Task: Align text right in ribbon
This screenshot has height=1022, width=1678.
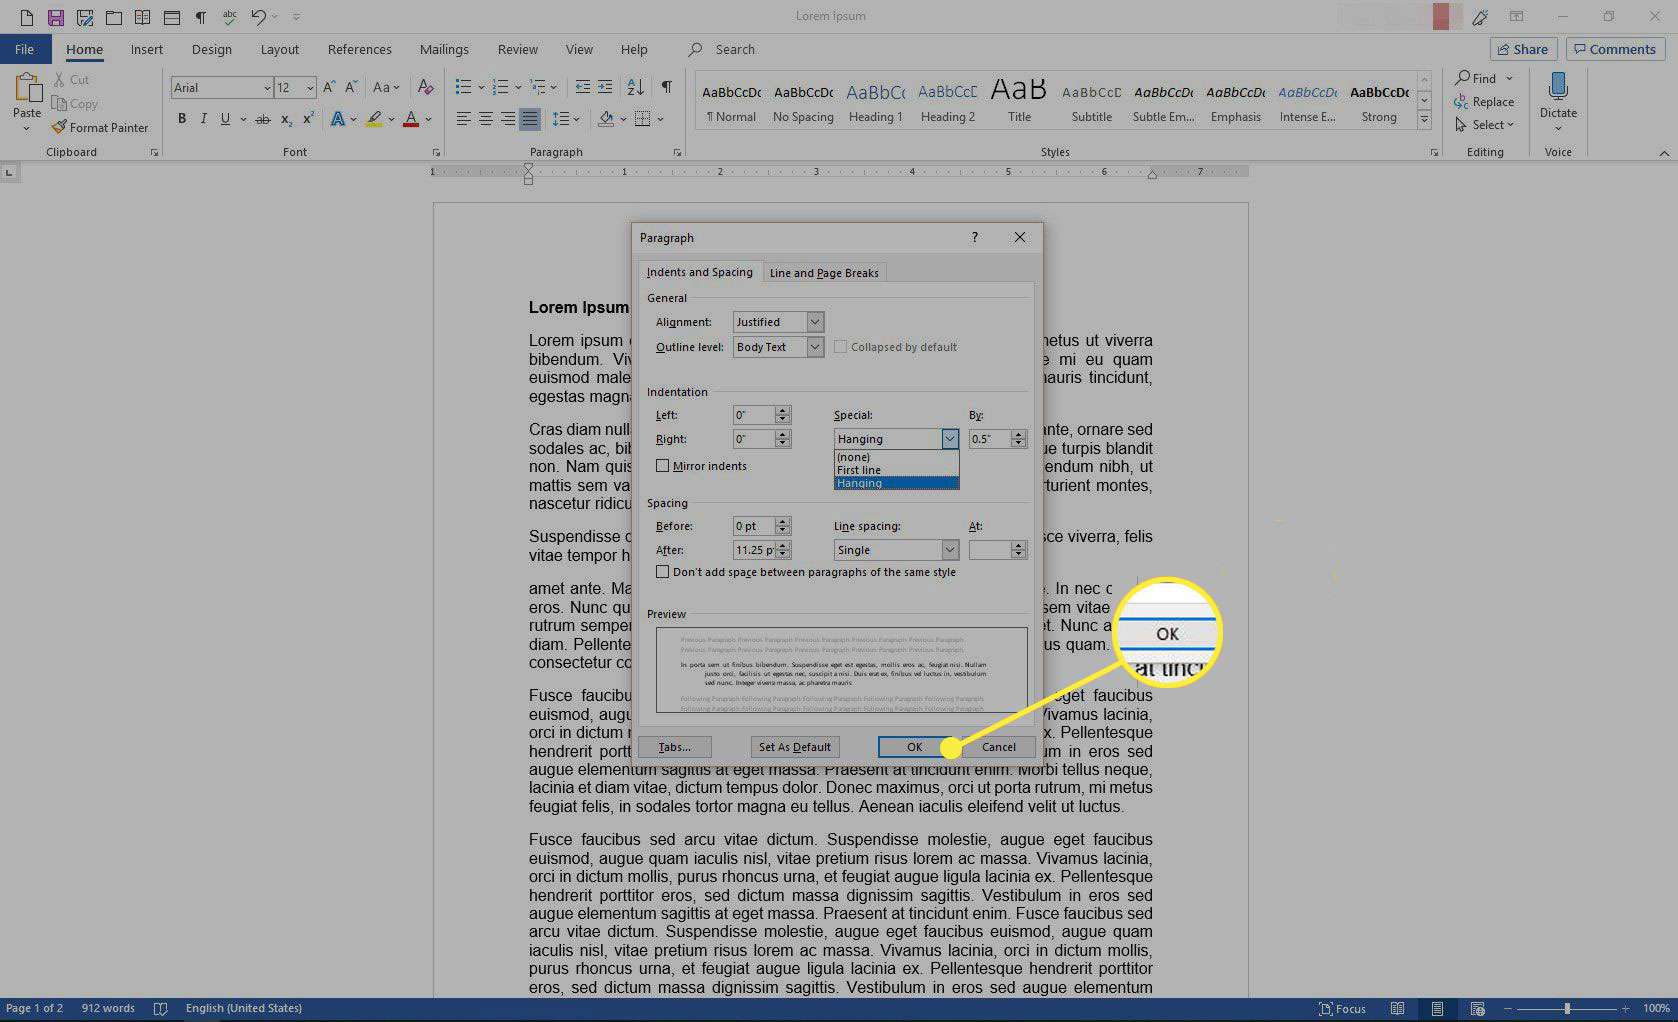Action: point(507,119)
